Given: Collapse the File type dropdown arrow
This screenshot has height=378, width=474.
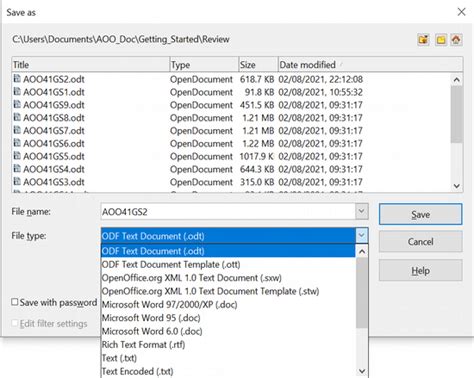Looking at the screenshot, I should click(x=362, y=236).
